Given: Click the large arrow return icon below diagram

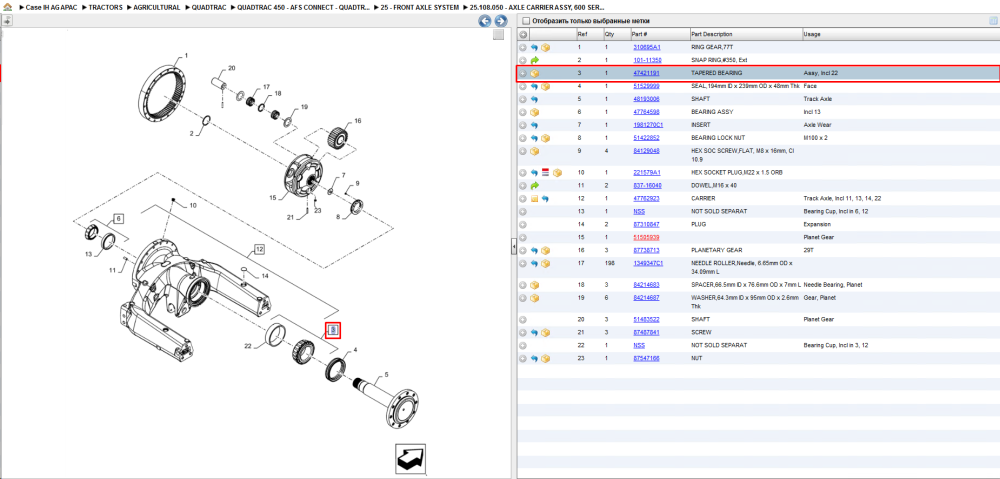Looking at the screenshot, I should pos(410,459).
